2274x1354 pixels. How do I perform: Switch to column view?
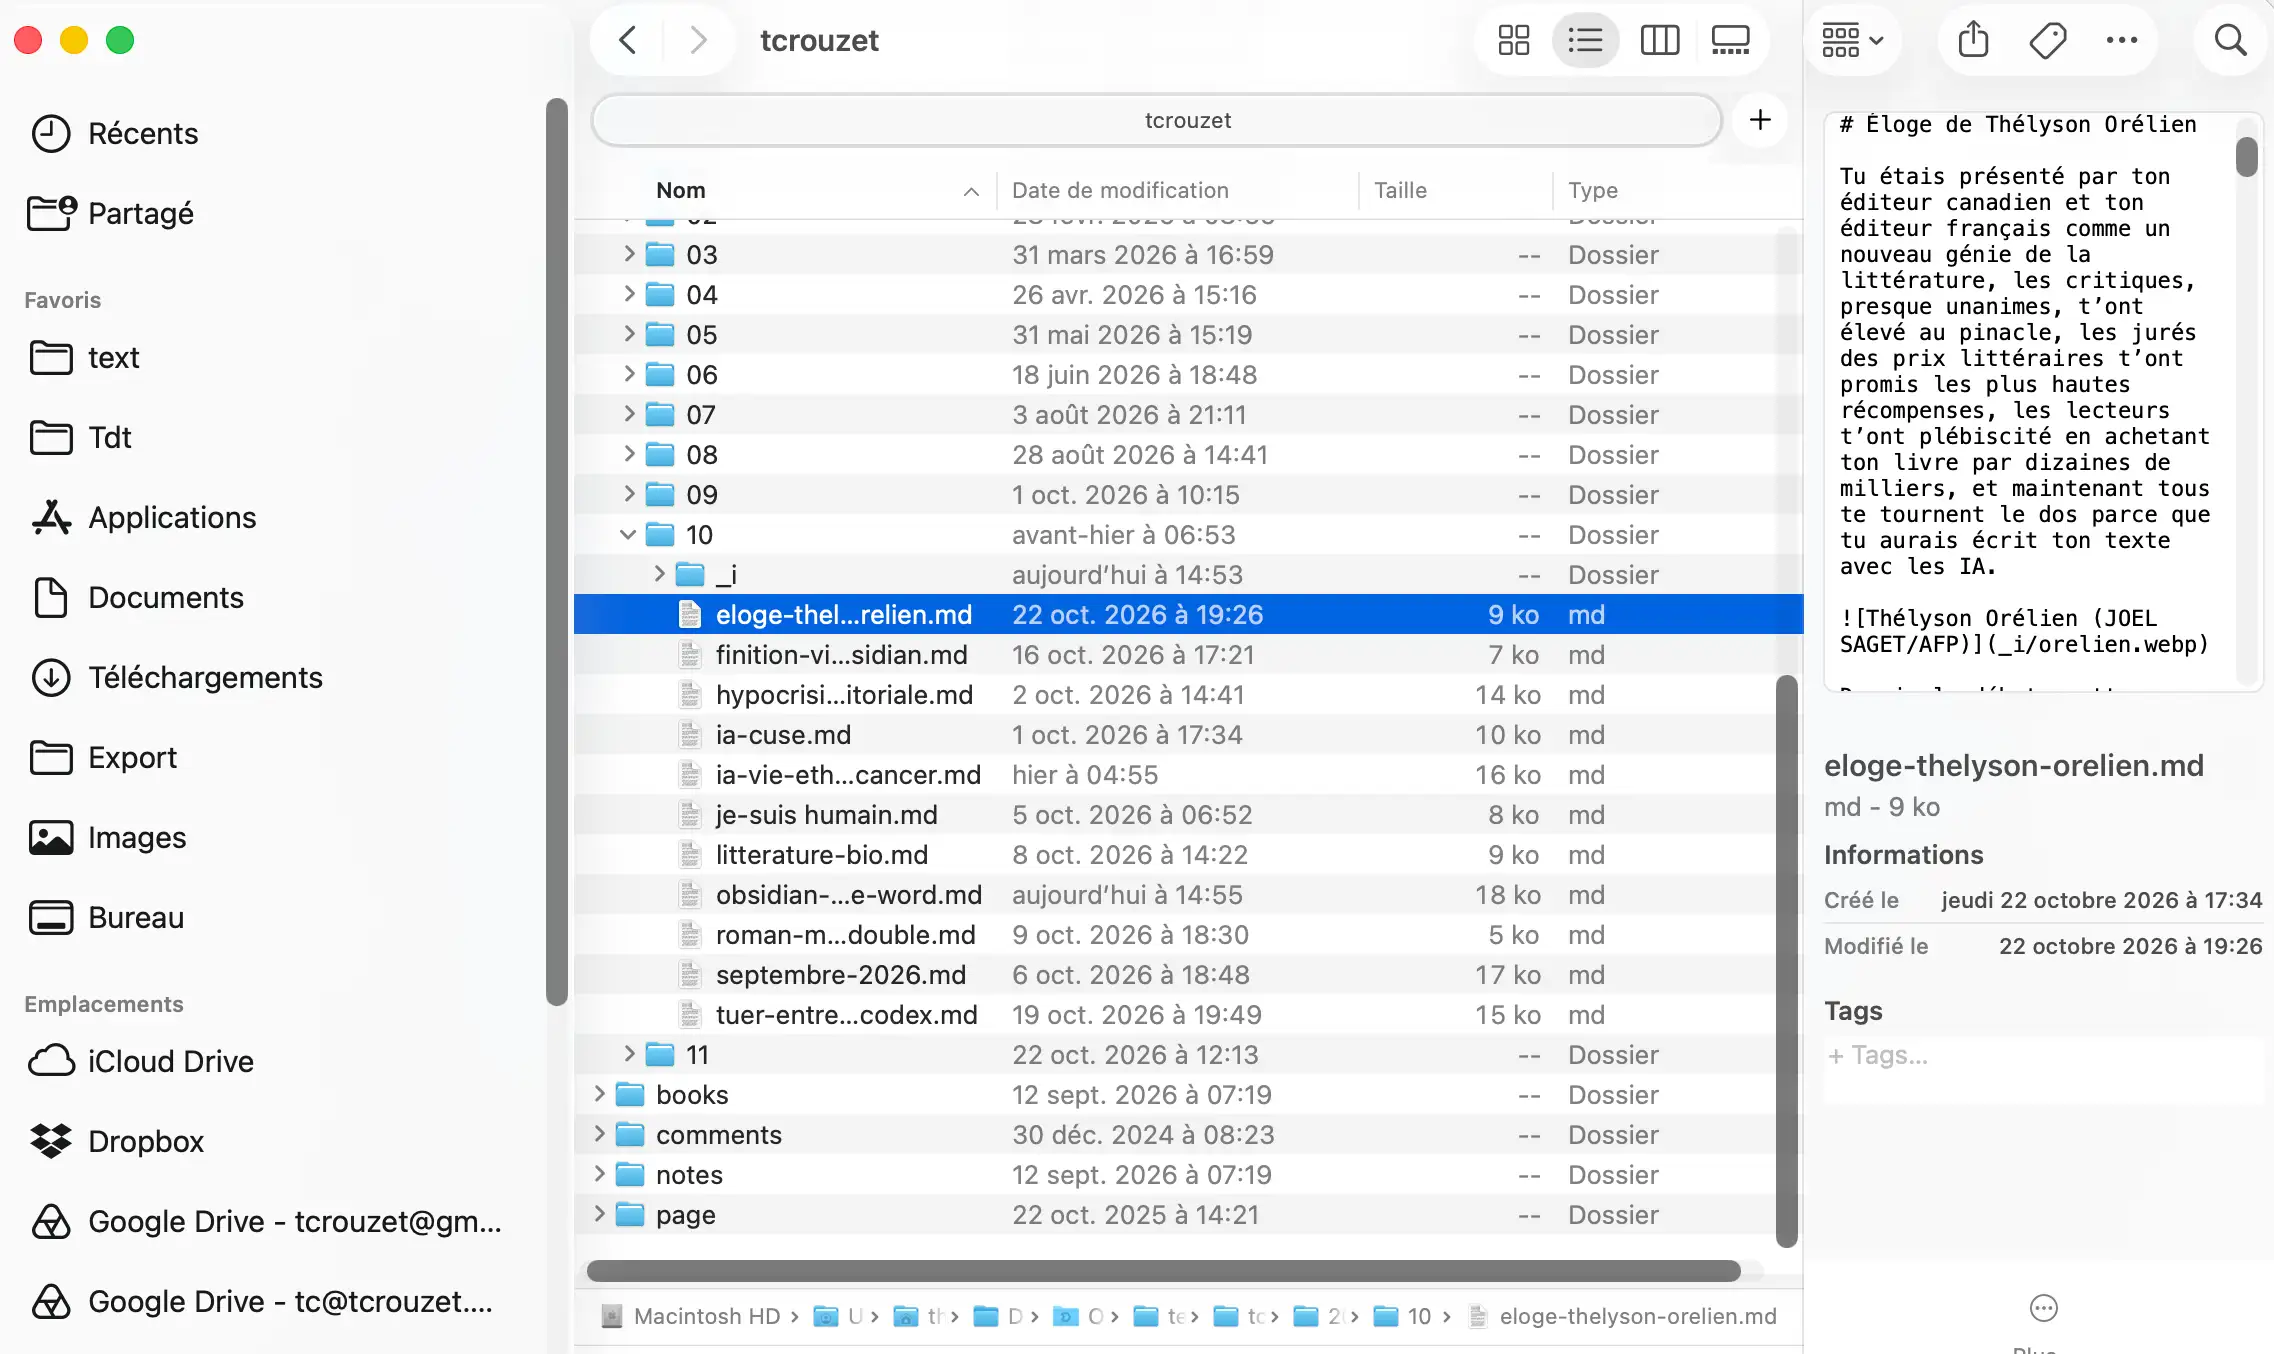[x=1660, y=41]
